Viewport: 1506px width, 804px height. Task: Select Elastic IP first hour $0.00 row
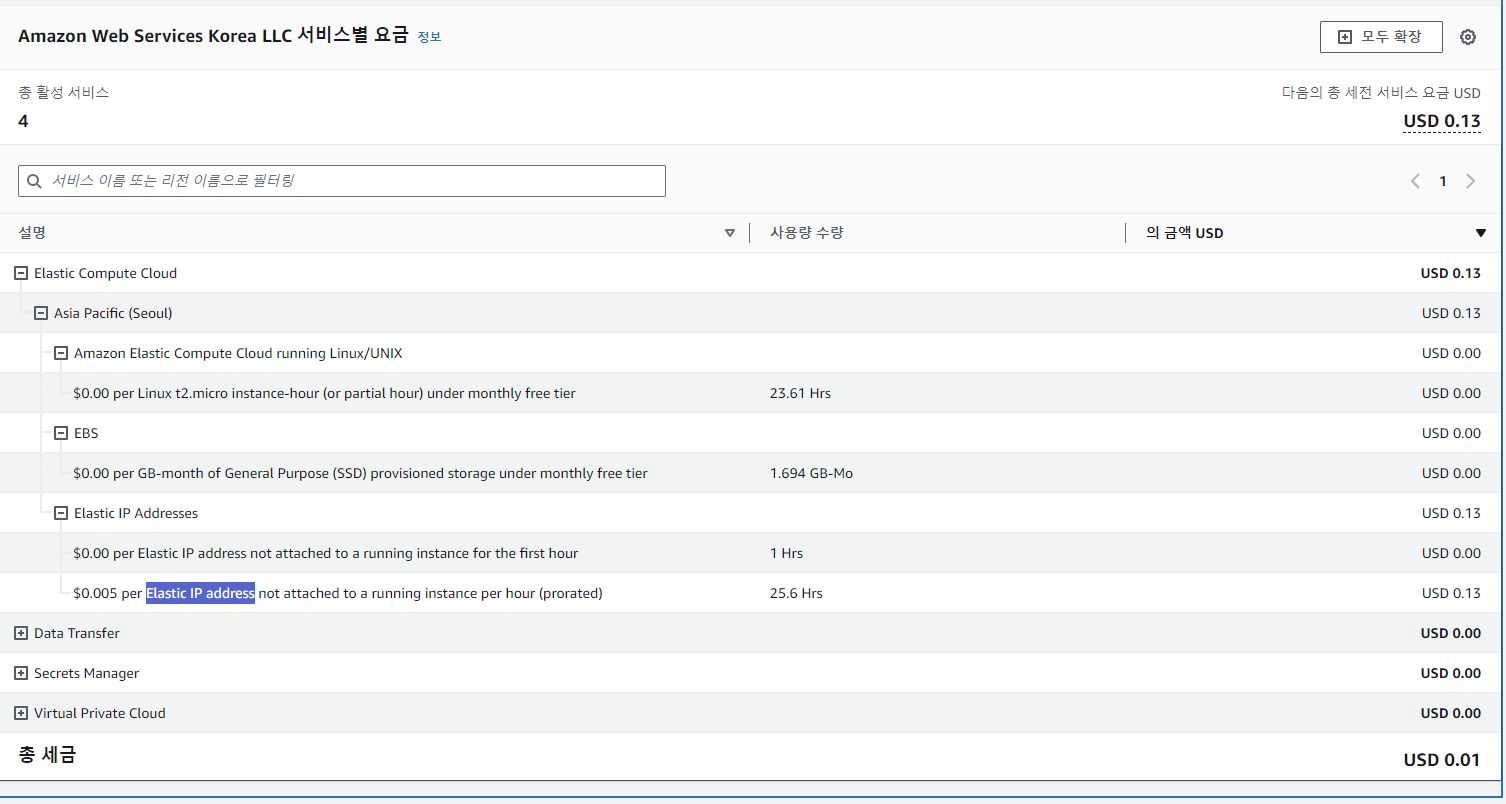[x=751, y=553]
